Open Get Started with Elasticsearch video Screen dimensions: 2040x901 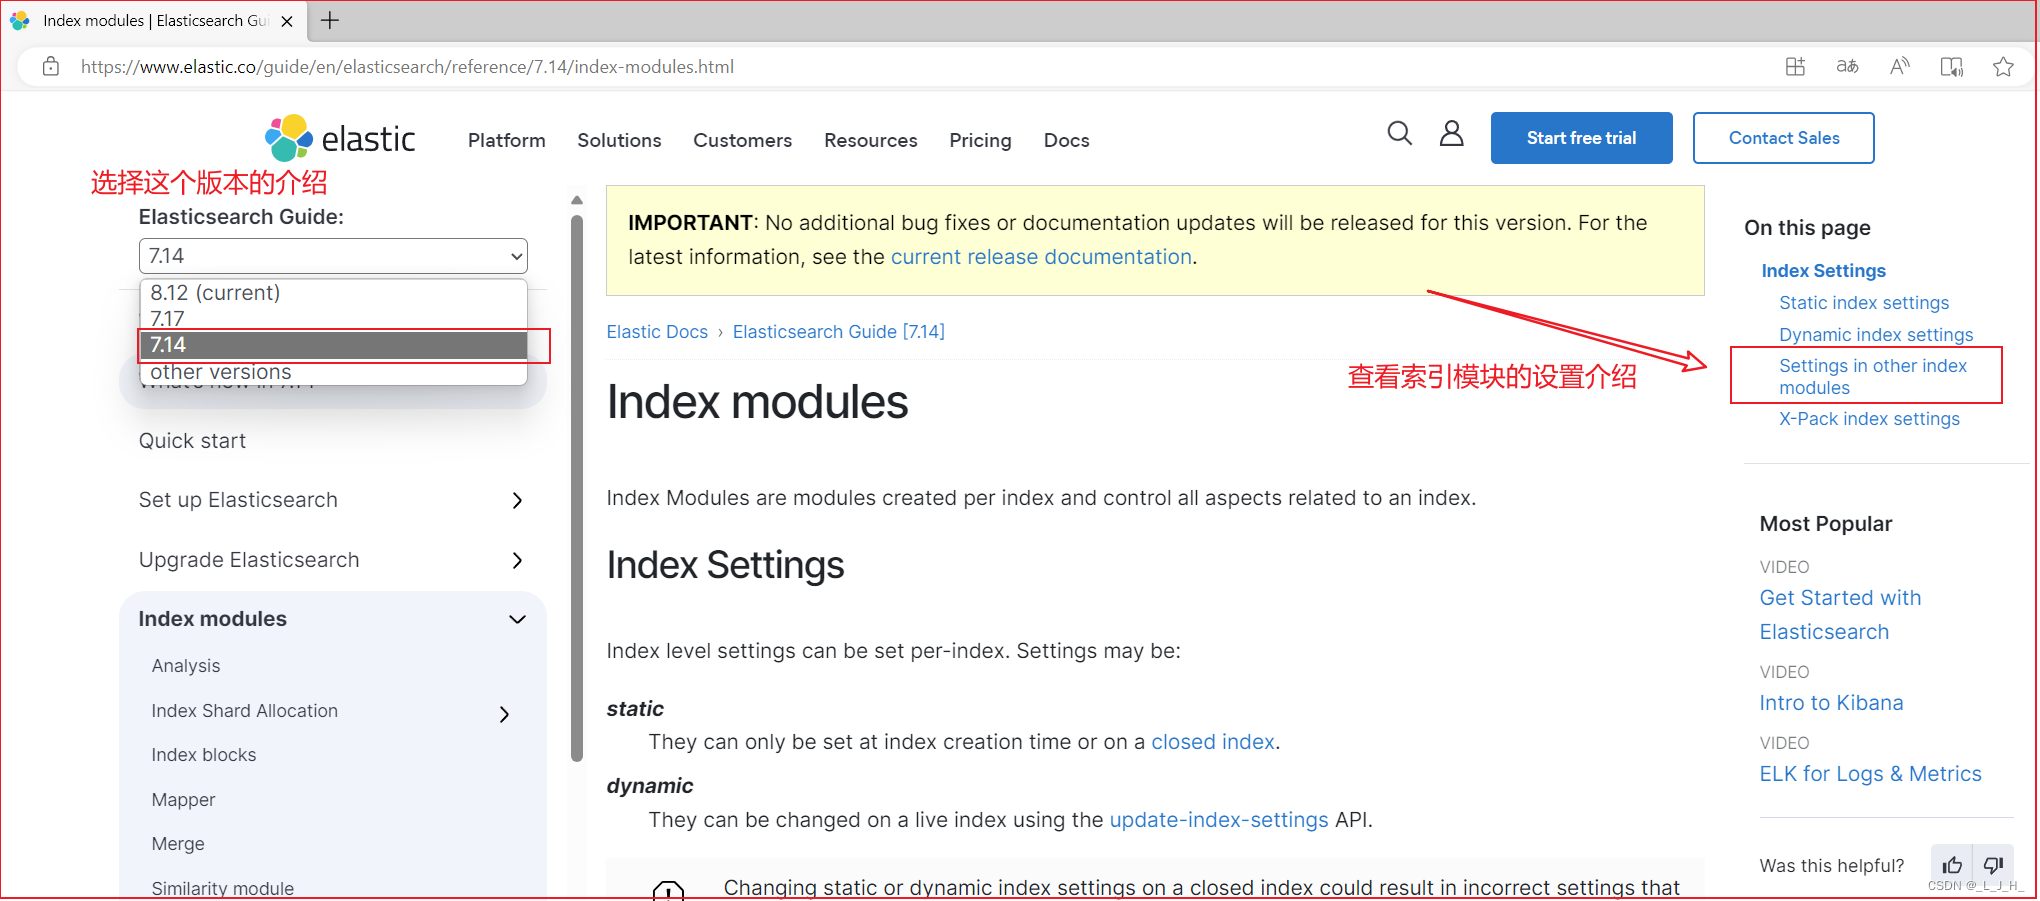pos(1840,615)
